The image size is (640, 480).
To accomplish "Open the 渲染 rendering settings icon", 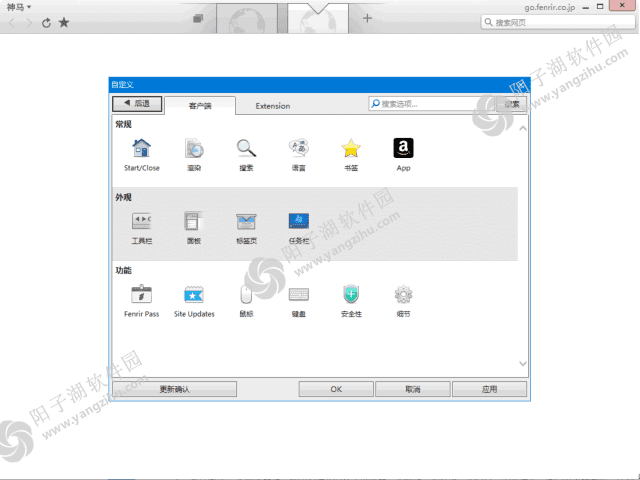I will click(194, 148).
